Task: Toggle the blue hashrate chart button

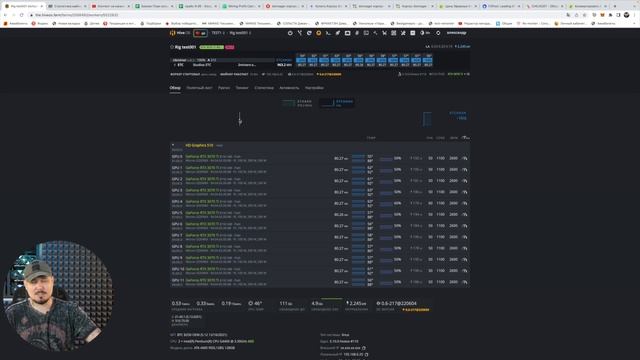Action: 337,103
